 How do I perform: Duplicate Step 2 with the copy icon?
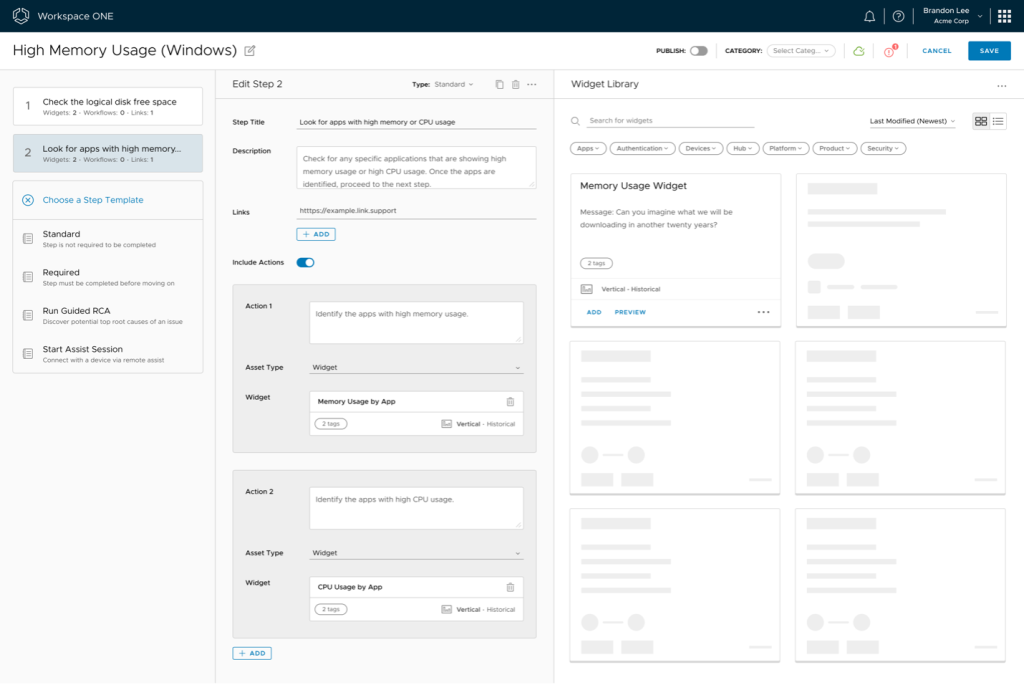coord(500,84)
